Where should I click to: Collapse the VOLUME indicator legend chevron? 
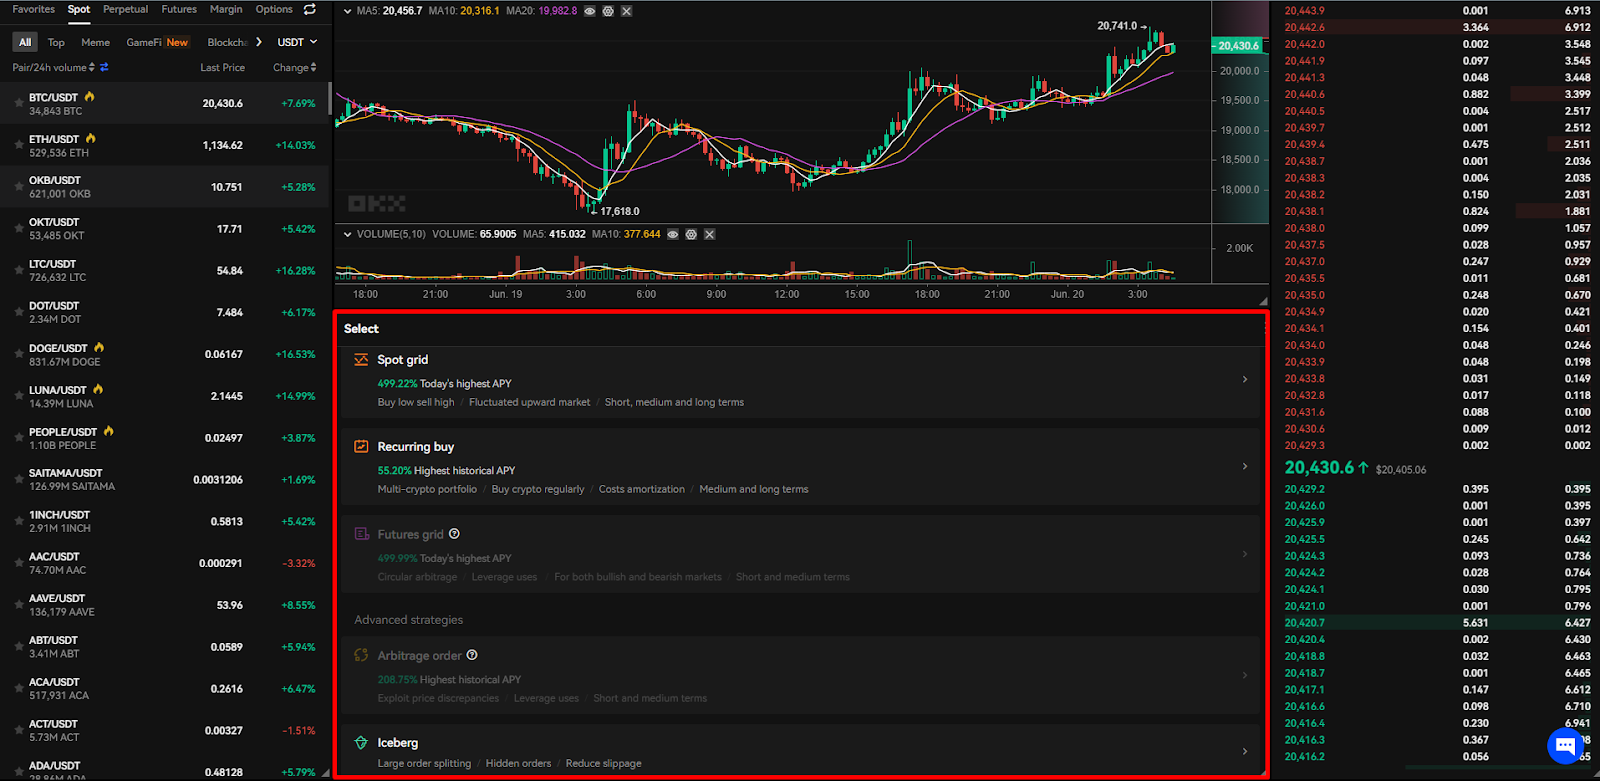click(x=347, y=234)
